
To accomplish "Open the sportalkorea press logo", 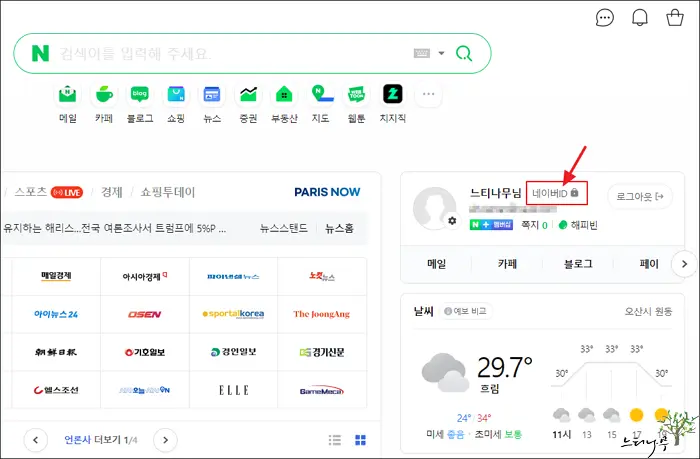I will [233, 314].
